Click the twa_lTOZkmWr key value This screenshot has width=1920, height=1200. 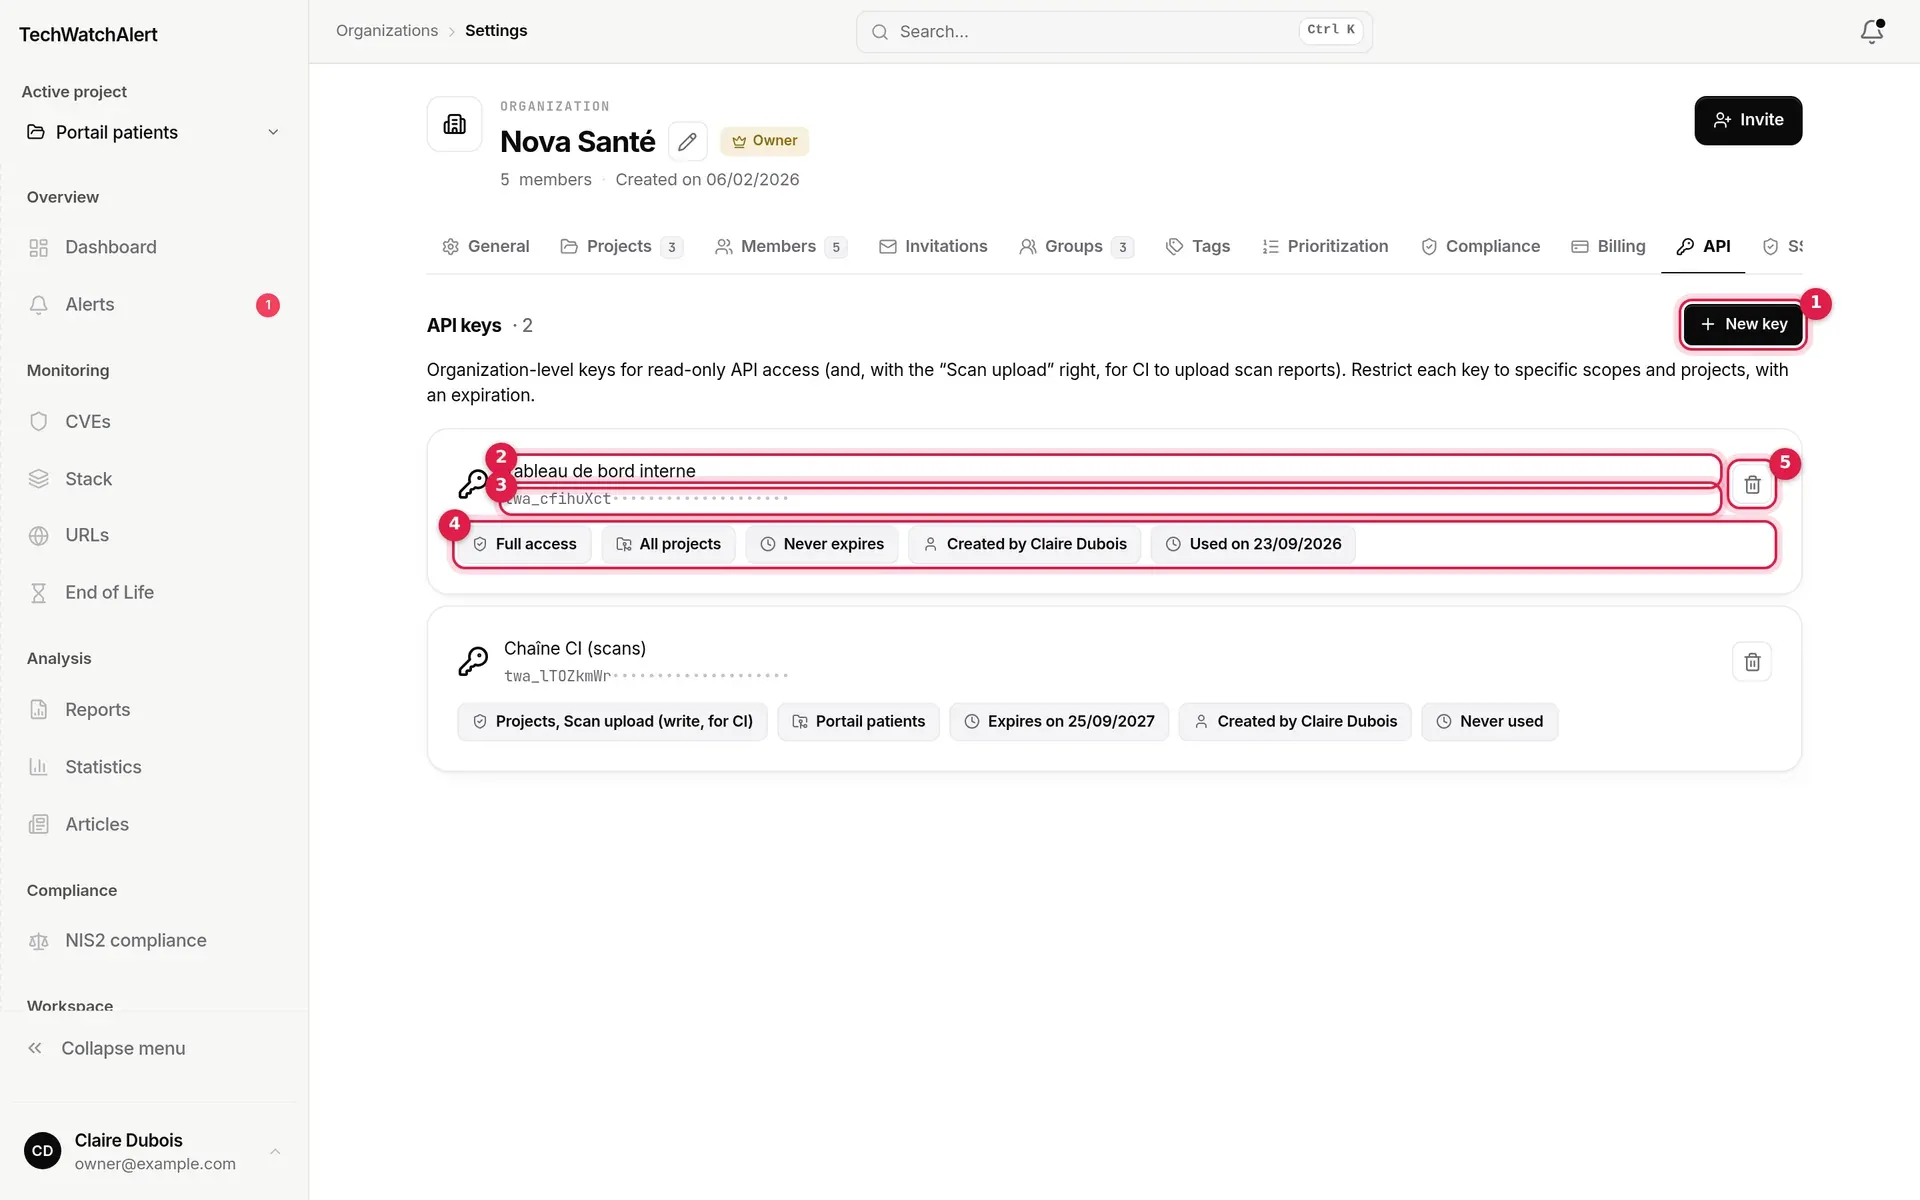(x=646, y=677)
